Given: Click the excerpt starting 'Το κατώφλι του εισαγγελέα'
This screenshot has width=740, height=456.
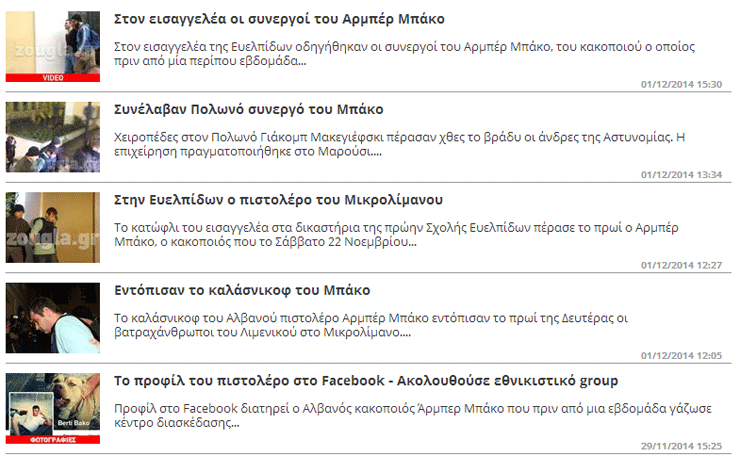Looking at the screenshot, I should click(410, 233).
